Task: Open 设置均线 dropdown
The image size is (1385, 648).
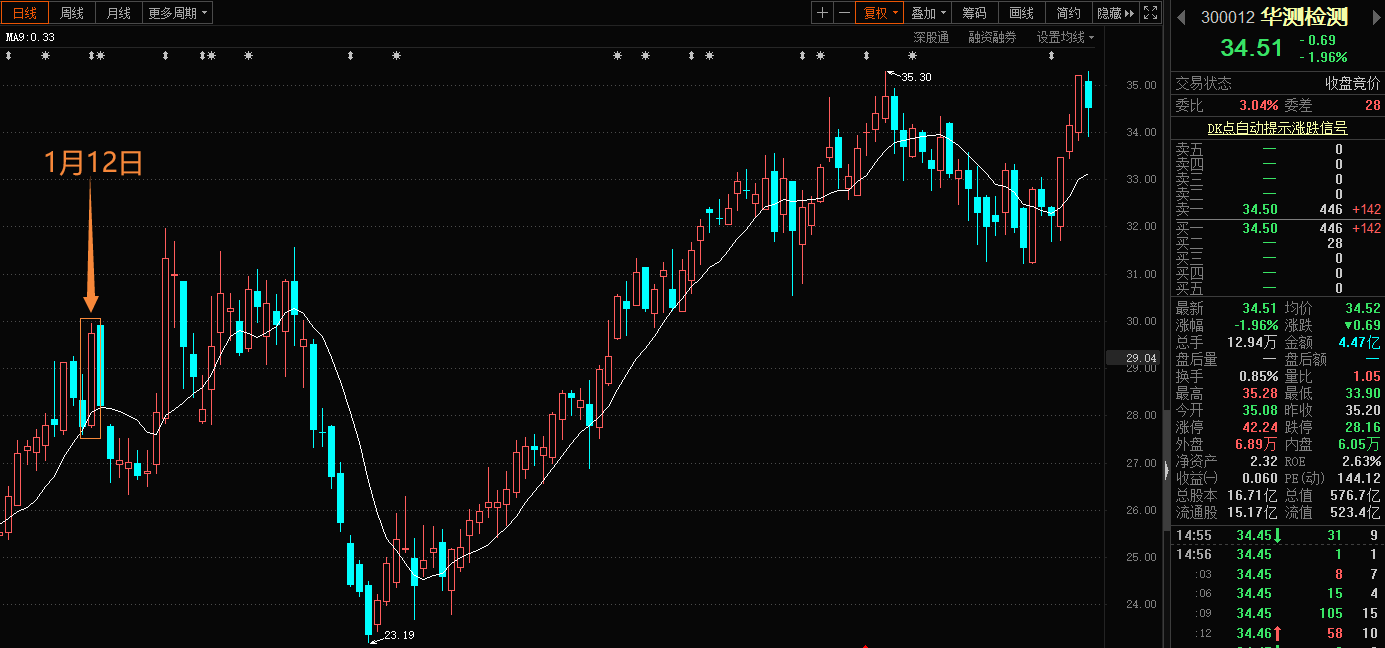Action: point(1065,37)
